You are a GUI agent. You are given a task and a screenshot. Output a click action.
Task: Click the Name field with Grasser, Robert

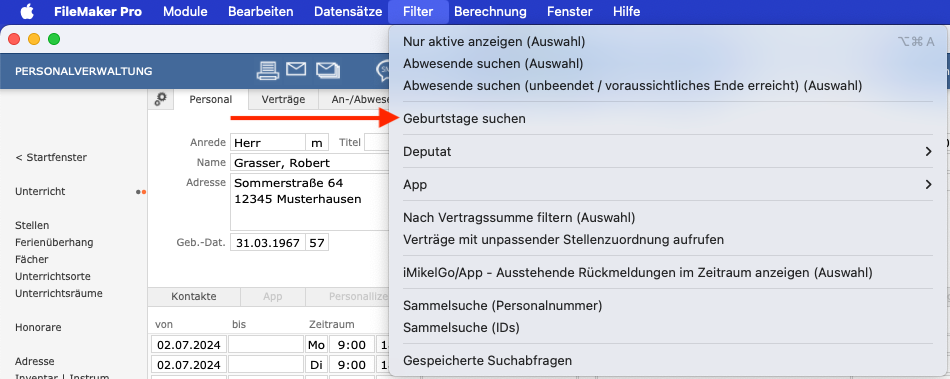[309, 163]
